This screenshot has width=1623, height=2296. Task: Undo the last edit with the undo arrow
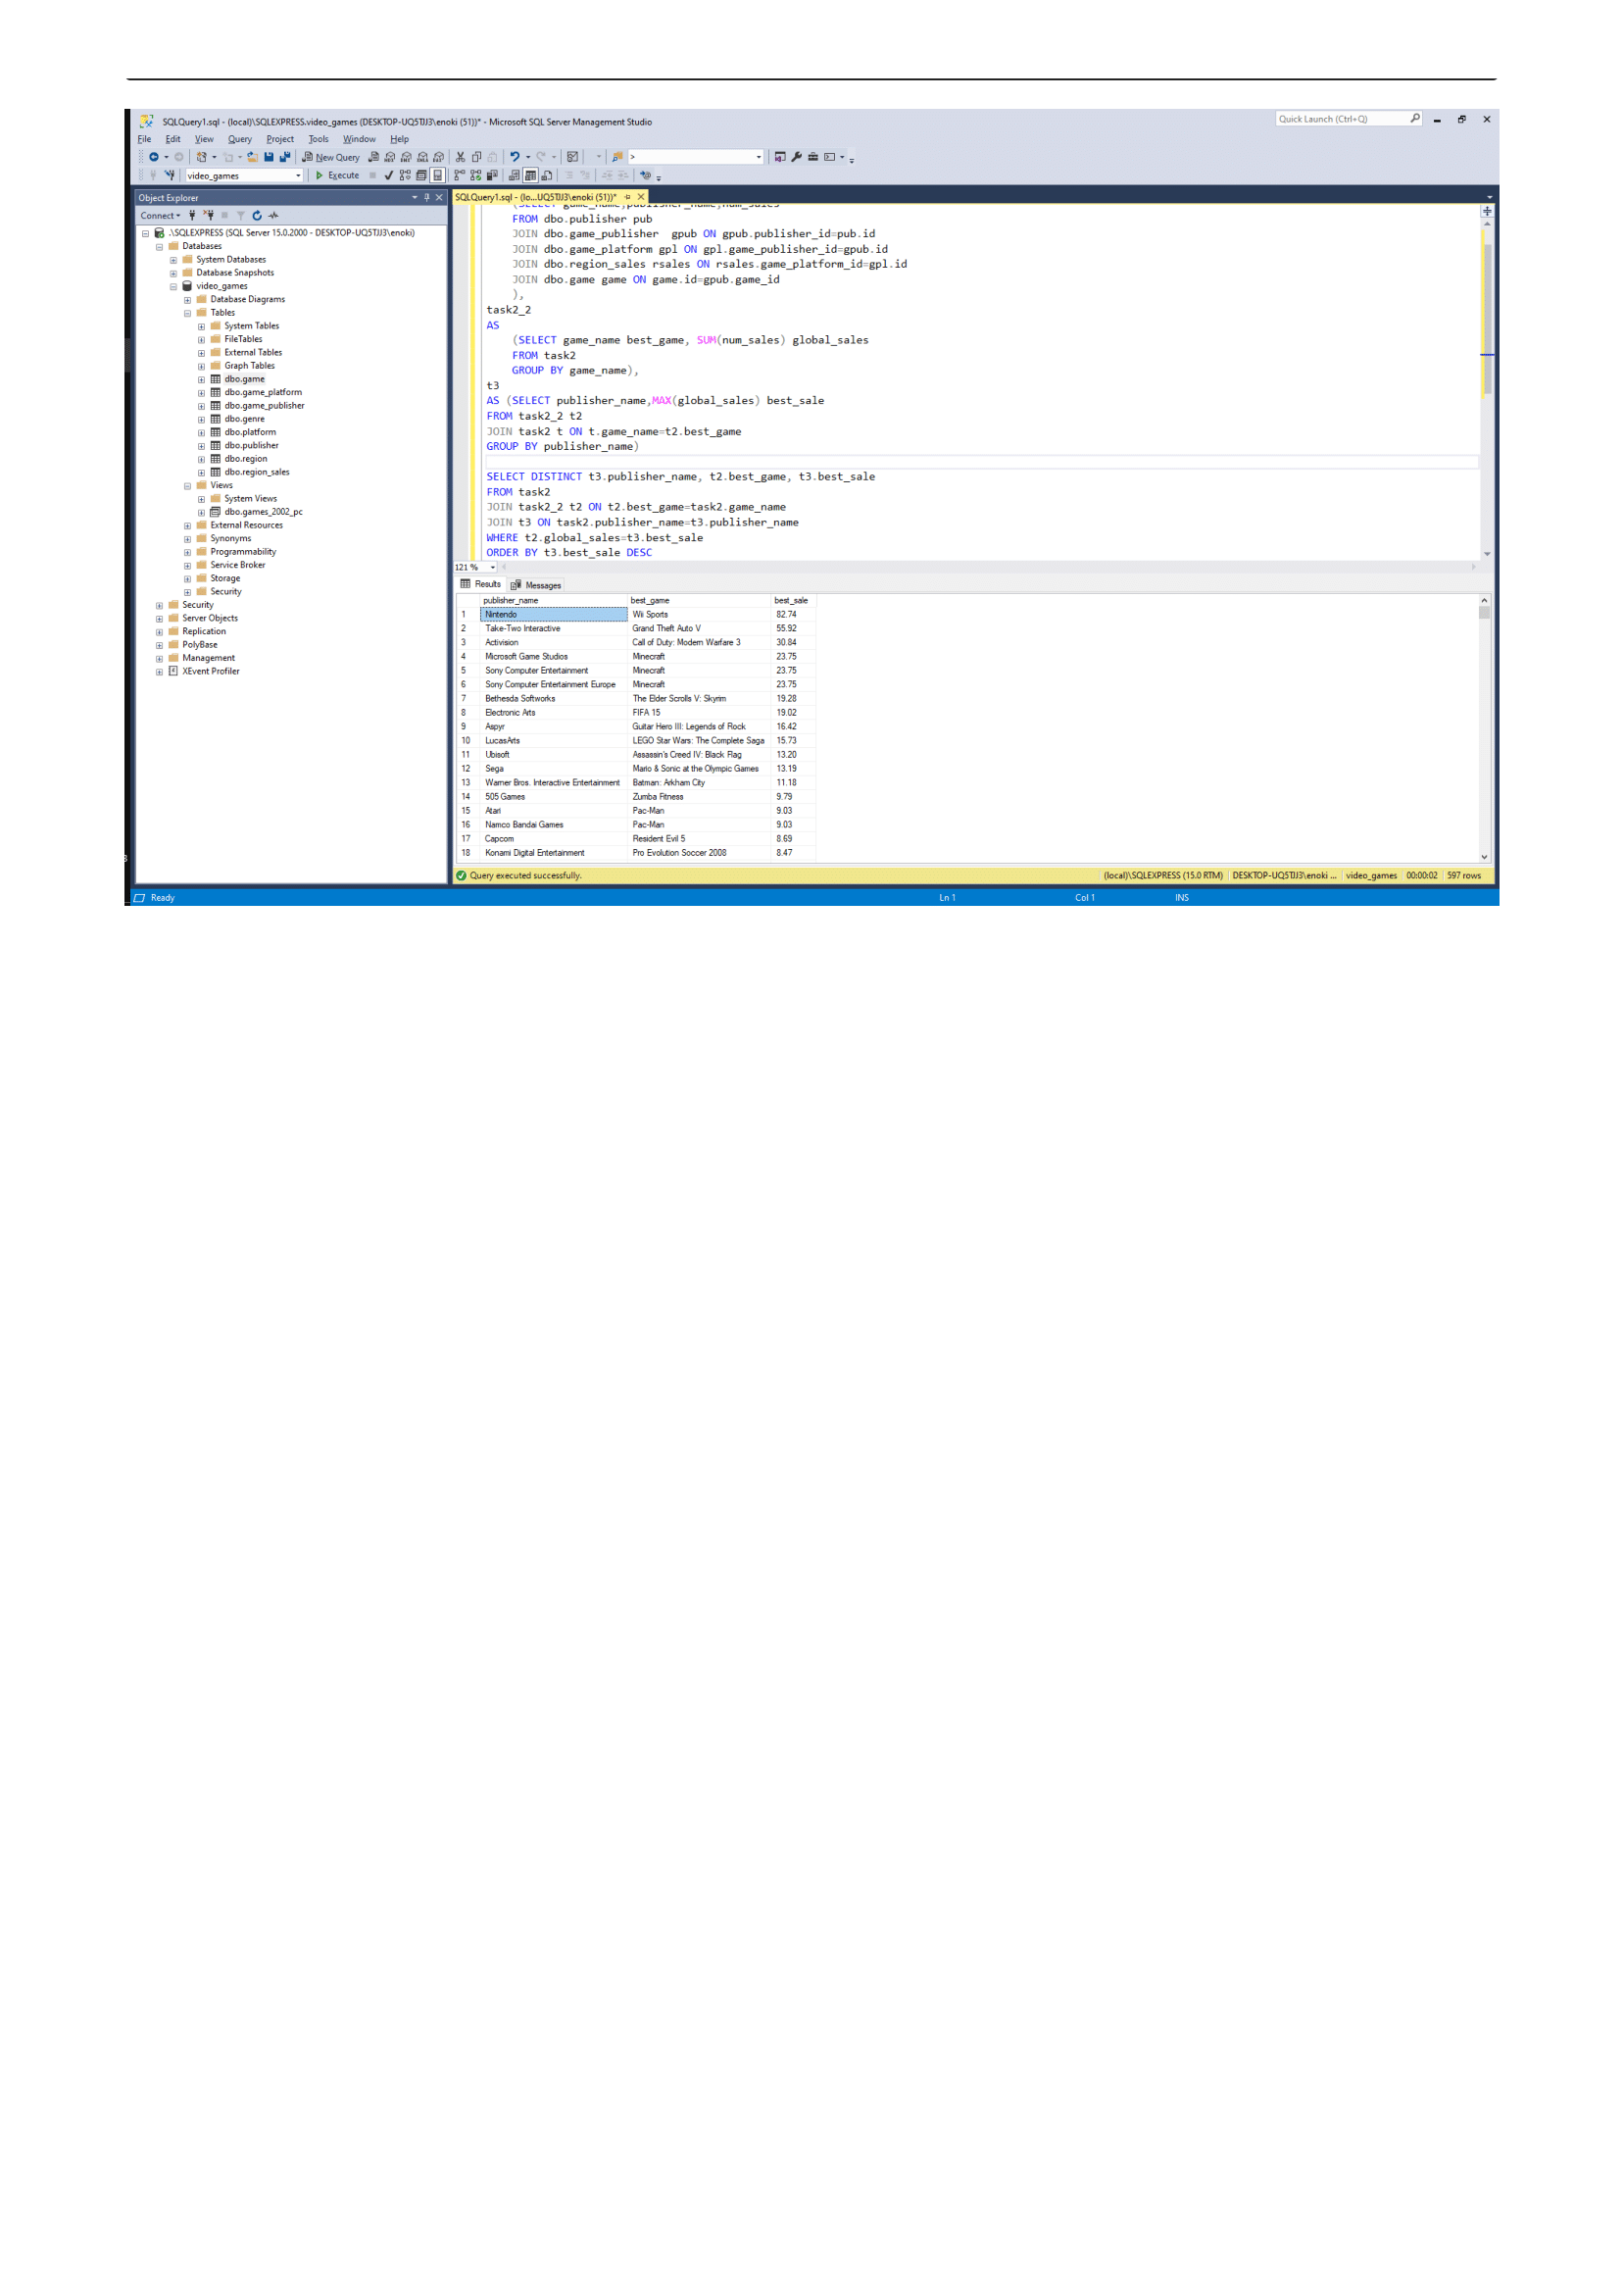tap(515, 157)
